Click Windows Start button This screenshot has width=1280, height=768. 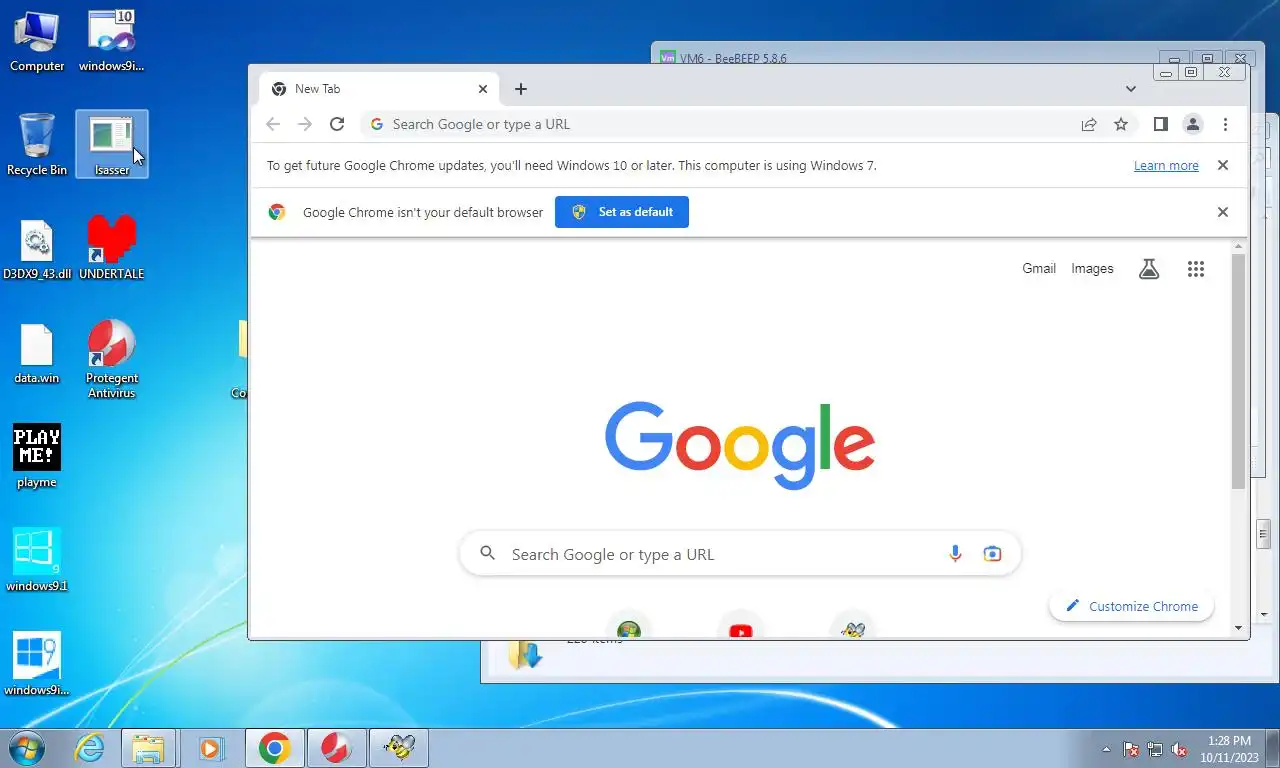25,747
